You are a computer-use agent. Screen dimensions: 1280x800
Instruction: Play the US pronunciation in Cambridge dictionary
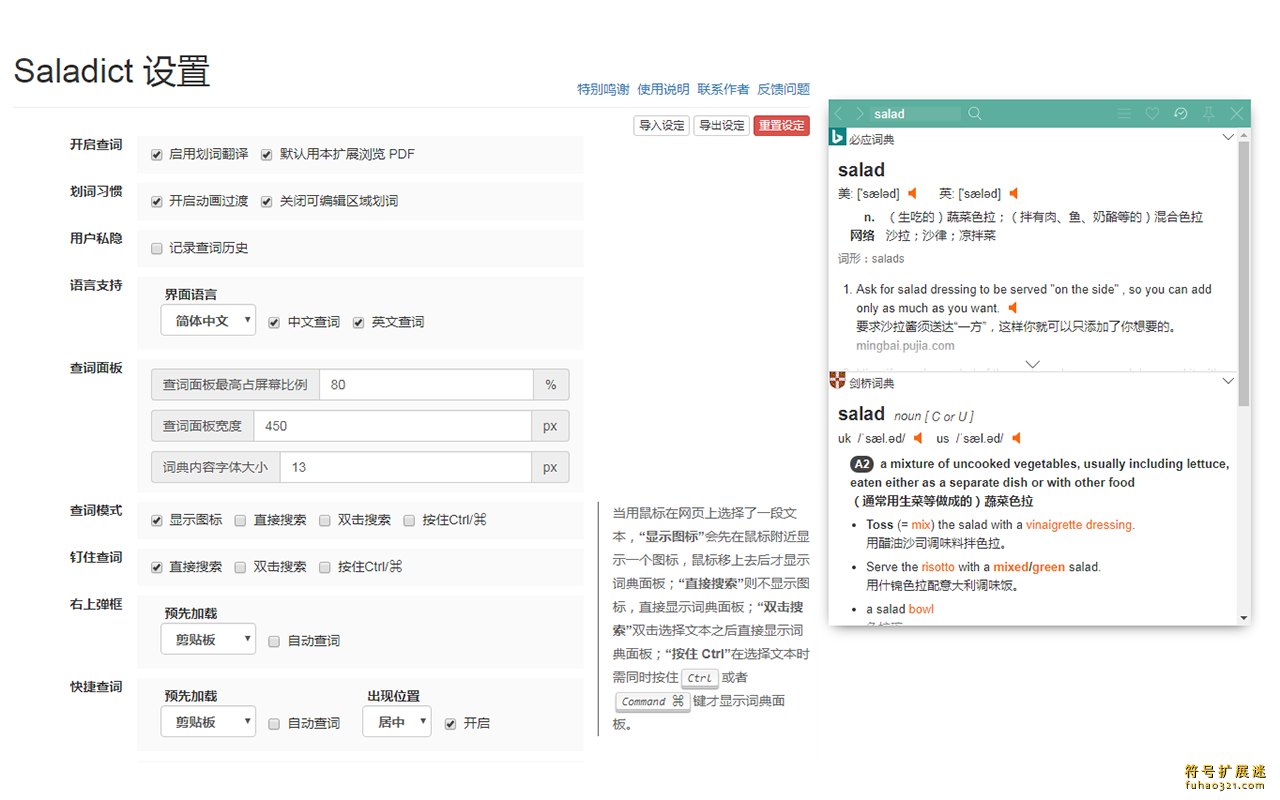pos(1016,438)
